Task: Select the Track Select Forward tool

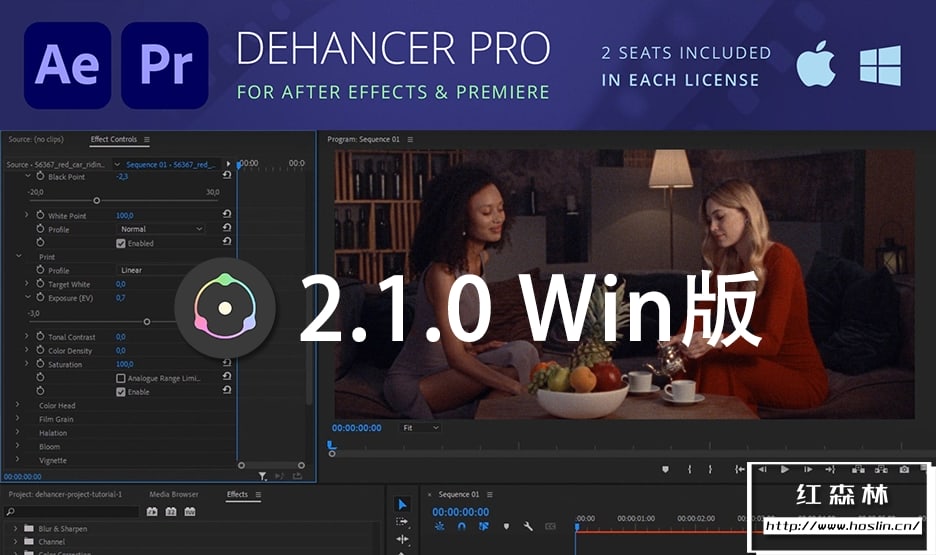Action: 402,522
